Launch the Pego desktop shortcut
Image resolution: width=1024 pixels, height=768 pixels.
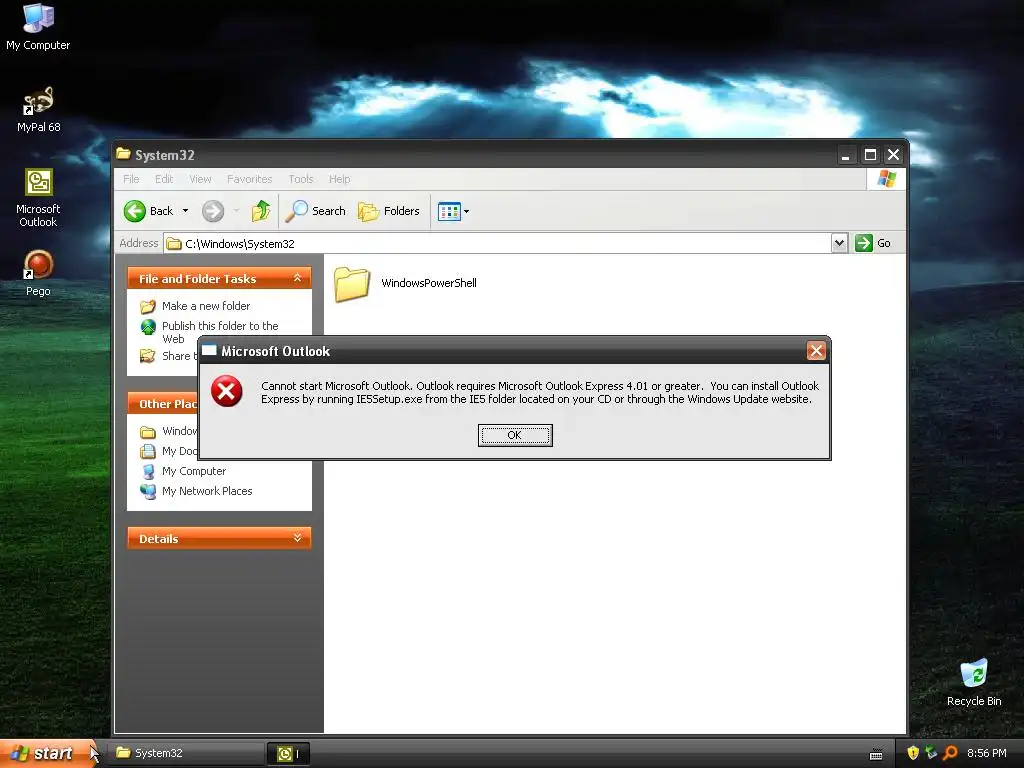(39, 273)
